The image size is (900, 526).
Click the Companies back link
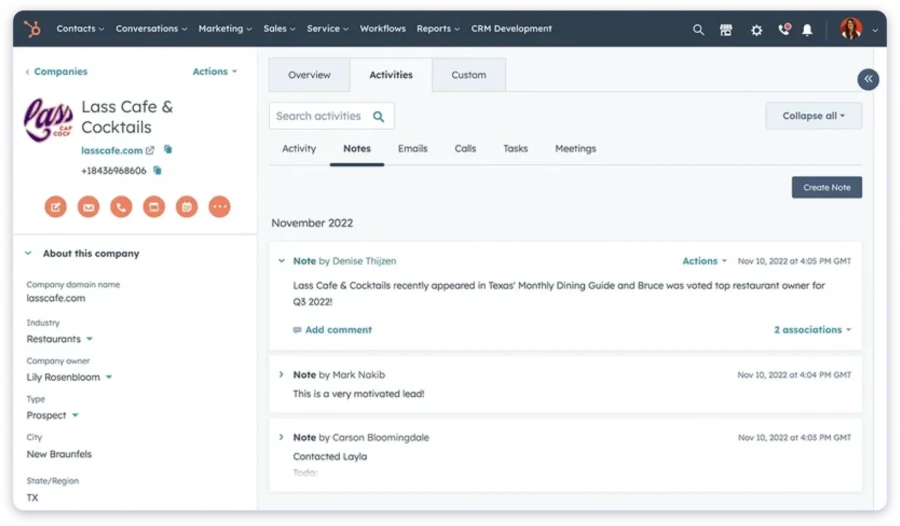pyautogui.click(x=60, y=72)
